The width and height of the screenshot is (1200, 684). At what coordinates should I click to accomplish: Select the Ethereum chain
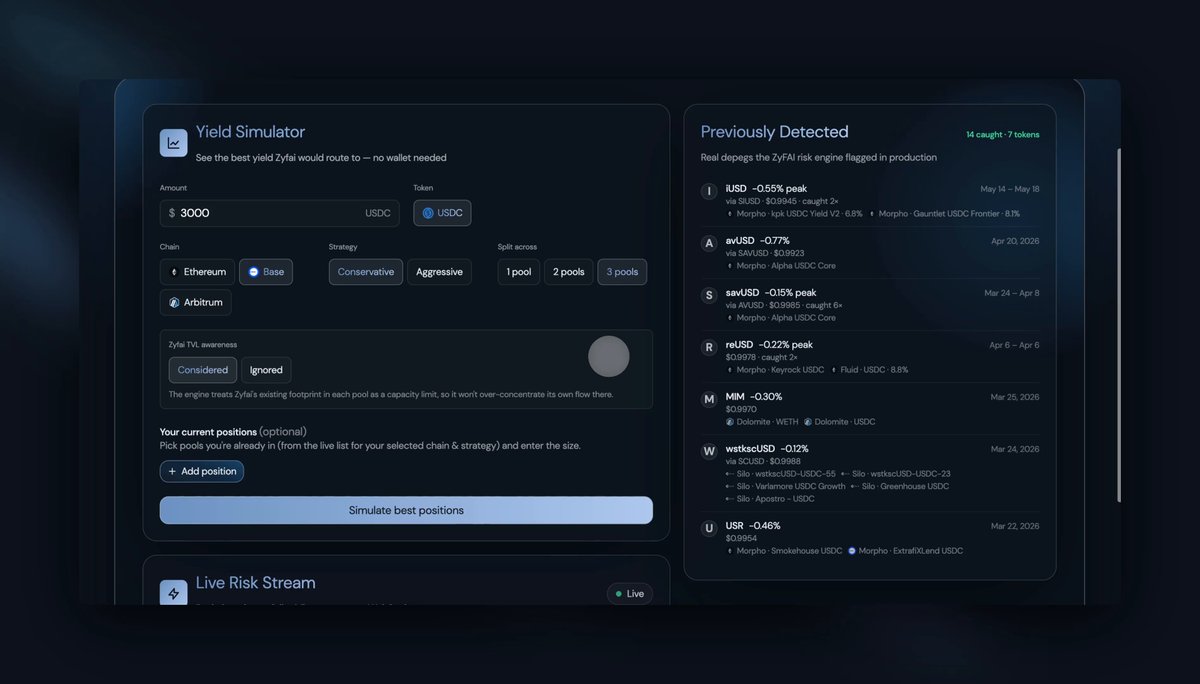point(198,272)
